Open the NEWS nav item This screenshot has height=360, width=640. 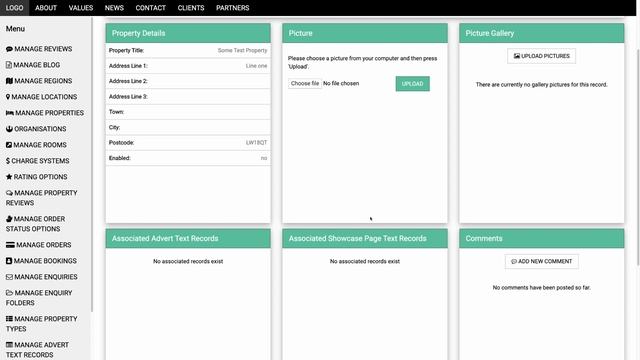114,8
